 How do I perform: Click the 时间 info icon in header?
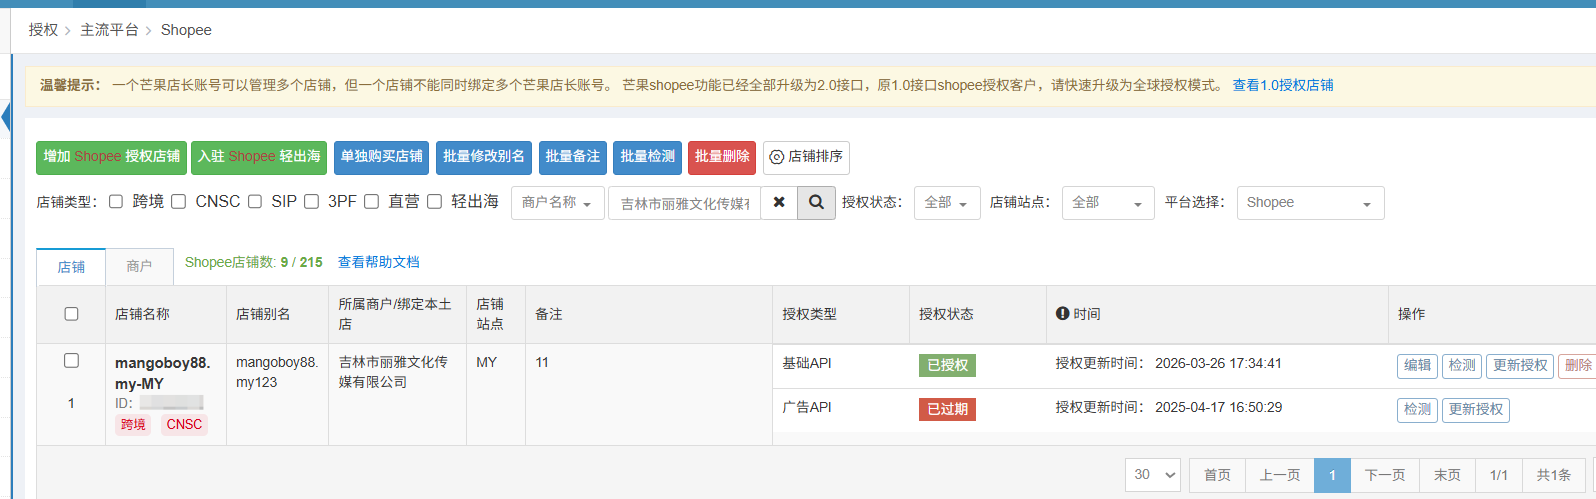pyautogui.click(x=1063, y=314)
